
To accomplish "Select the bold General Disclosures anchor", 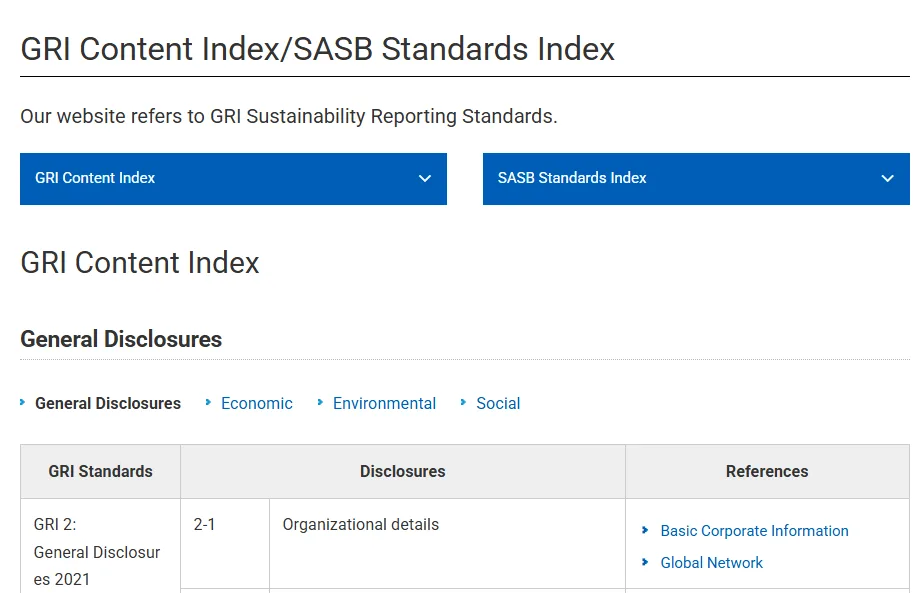I will [x=108, y=404].
